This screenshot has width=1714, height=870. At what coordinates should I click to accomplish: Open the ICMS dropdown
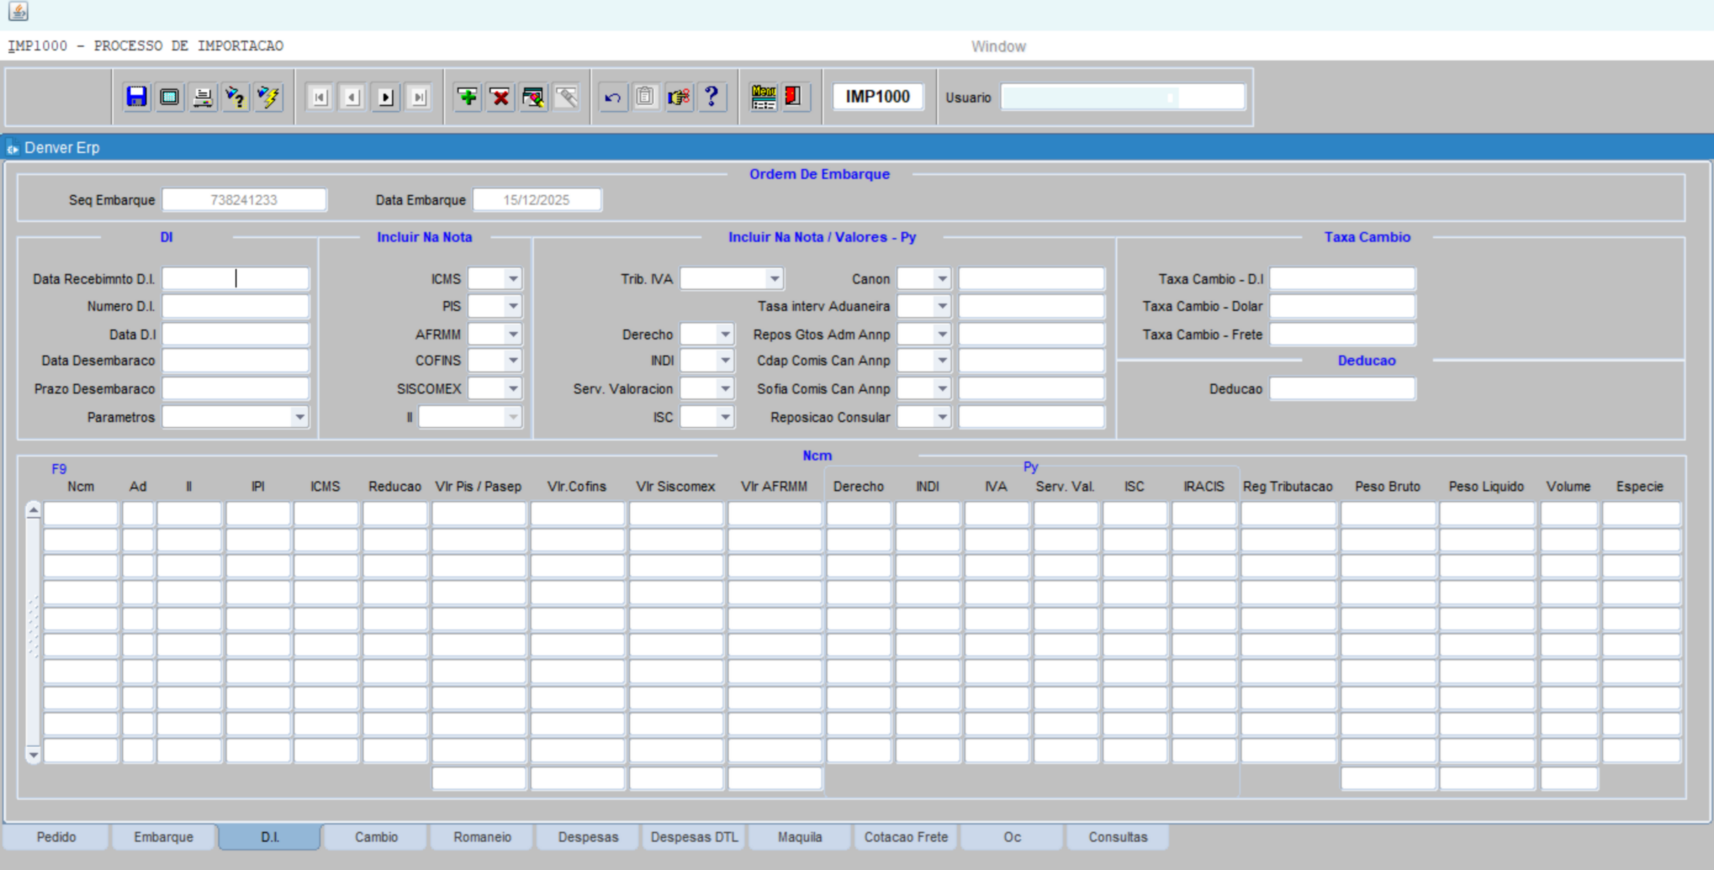(x=512, y=279)
